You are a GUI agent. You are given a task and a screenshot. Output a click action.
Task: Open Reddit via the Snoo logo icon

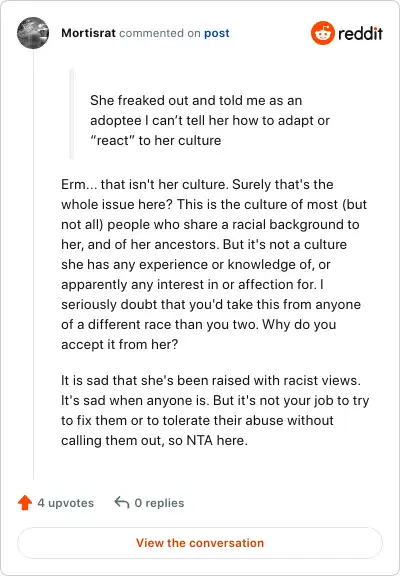322,33
